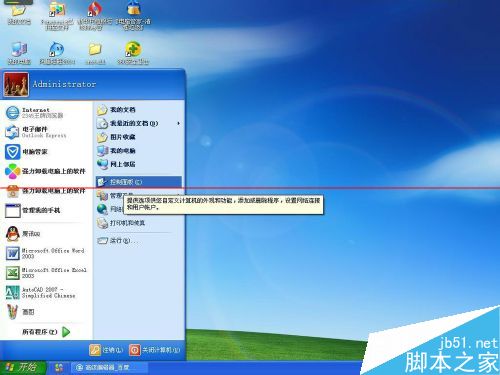The height and width of the screenshot is (375, 500).
Task: Open 强力卸载电脑上的软件 with the colorful clover icon
Action: (46, 171)
